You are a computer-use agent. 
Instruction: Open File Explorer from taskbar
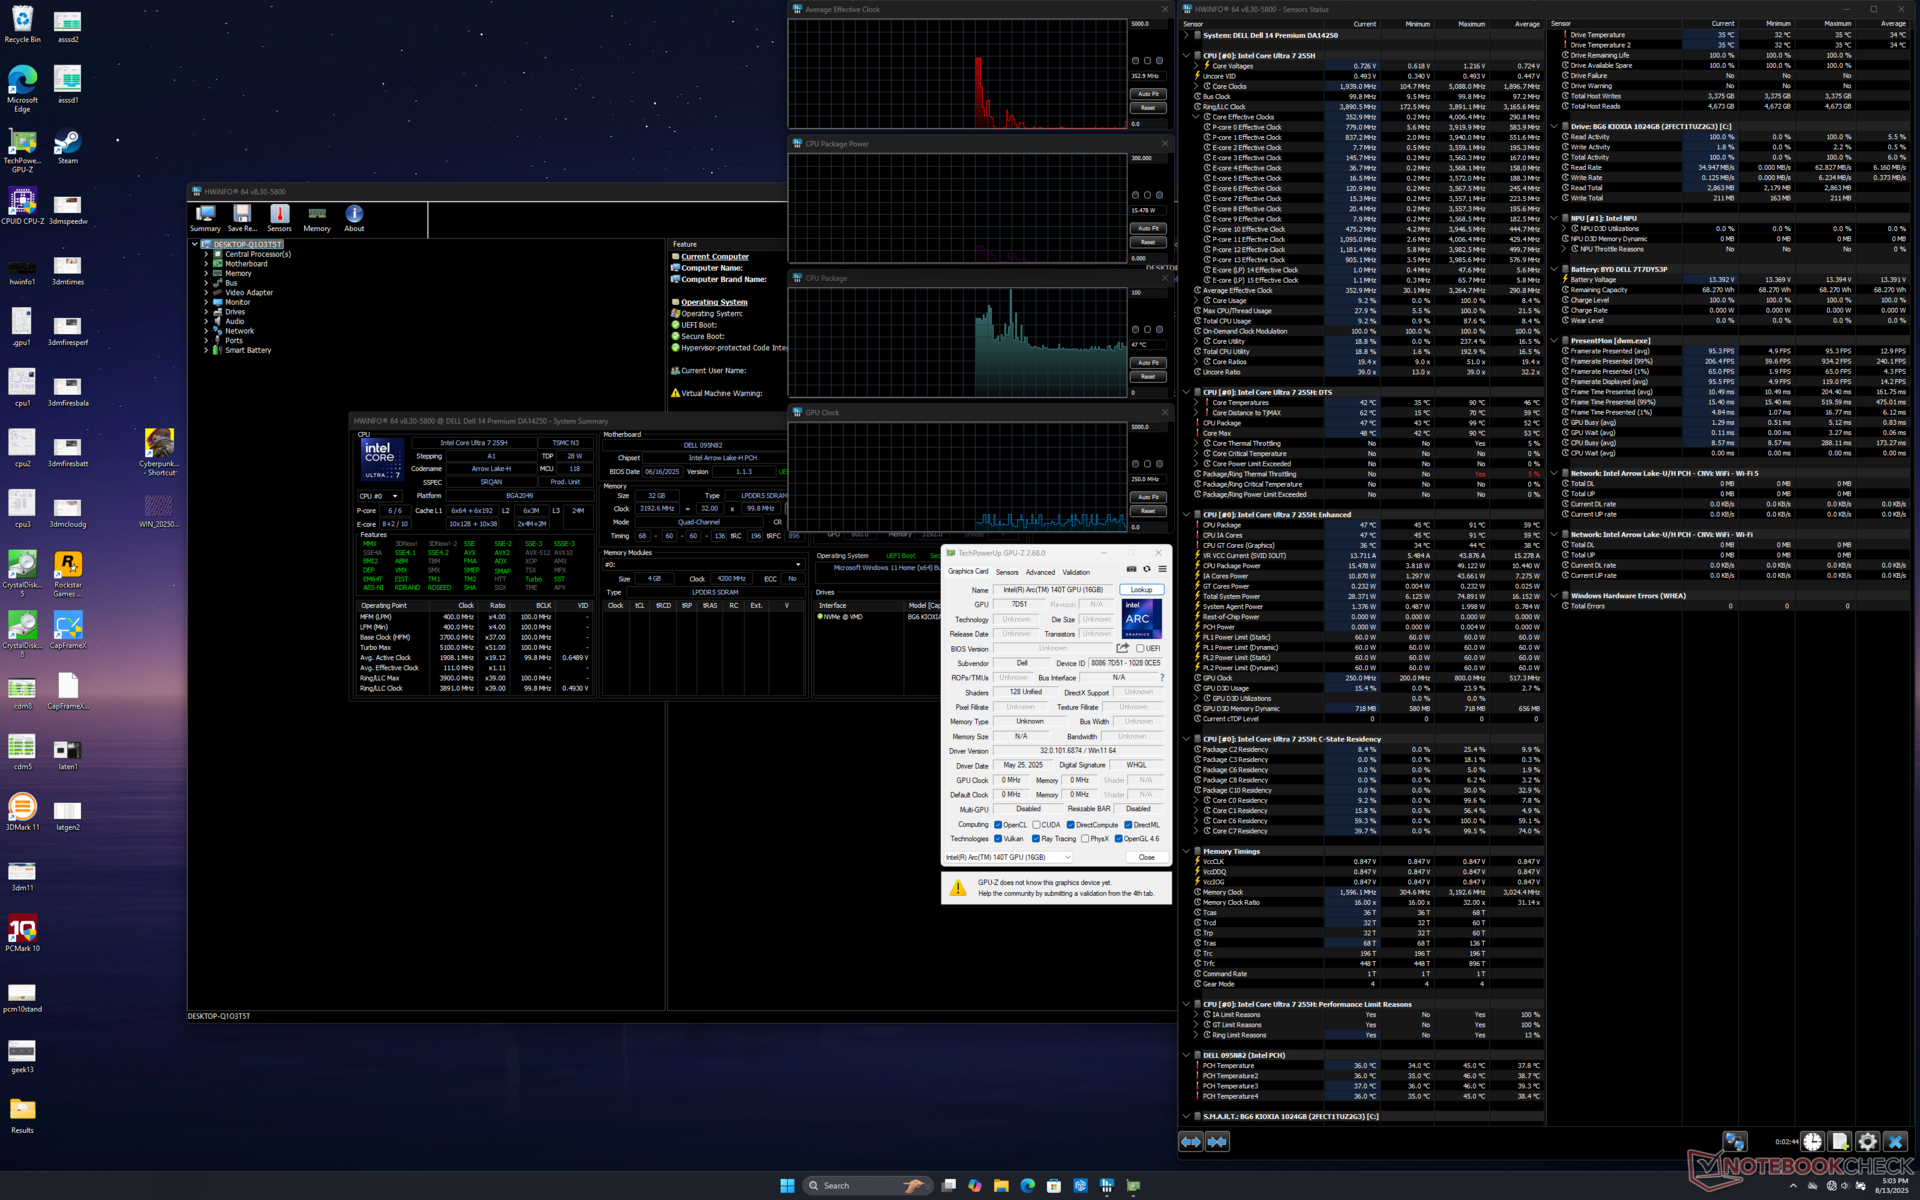[1001, 1185]
